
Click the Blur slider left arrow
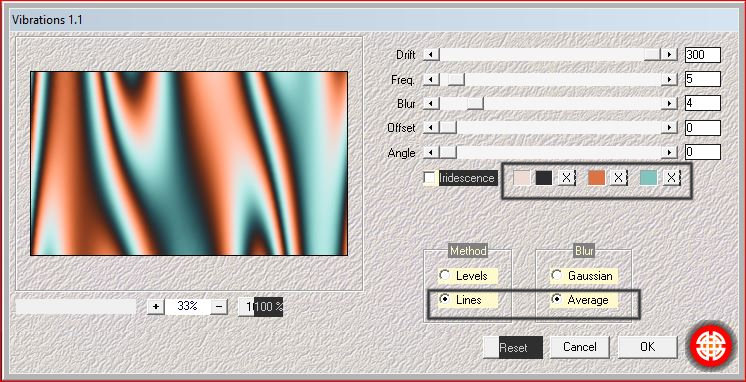click(x=431, y=104)
